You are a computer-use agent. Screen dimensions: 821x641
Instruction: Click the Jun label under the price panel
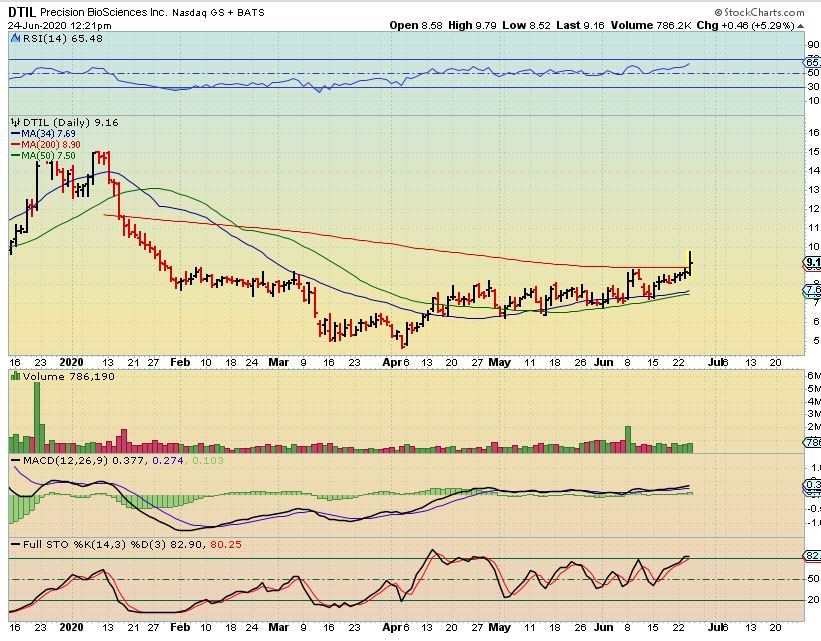[x=604, y=362]
